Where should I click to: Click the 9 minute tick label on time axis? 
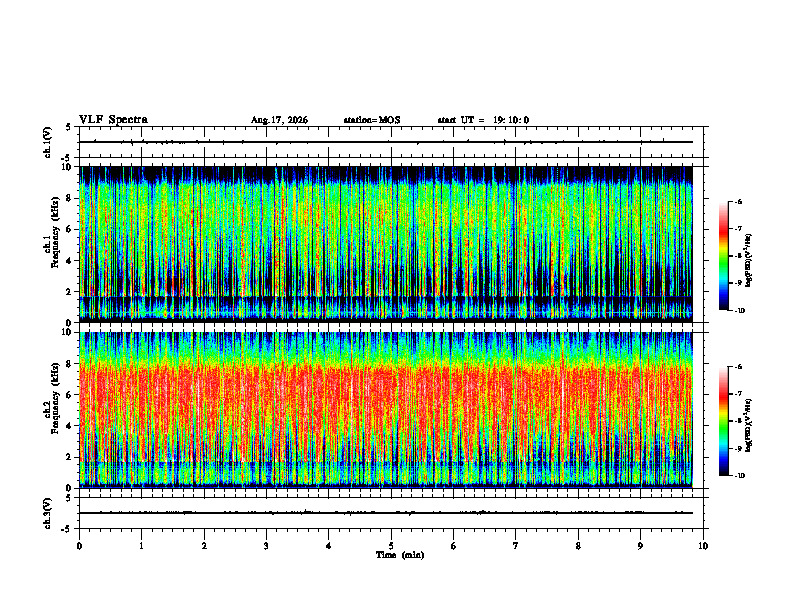[x=640, y=546]
